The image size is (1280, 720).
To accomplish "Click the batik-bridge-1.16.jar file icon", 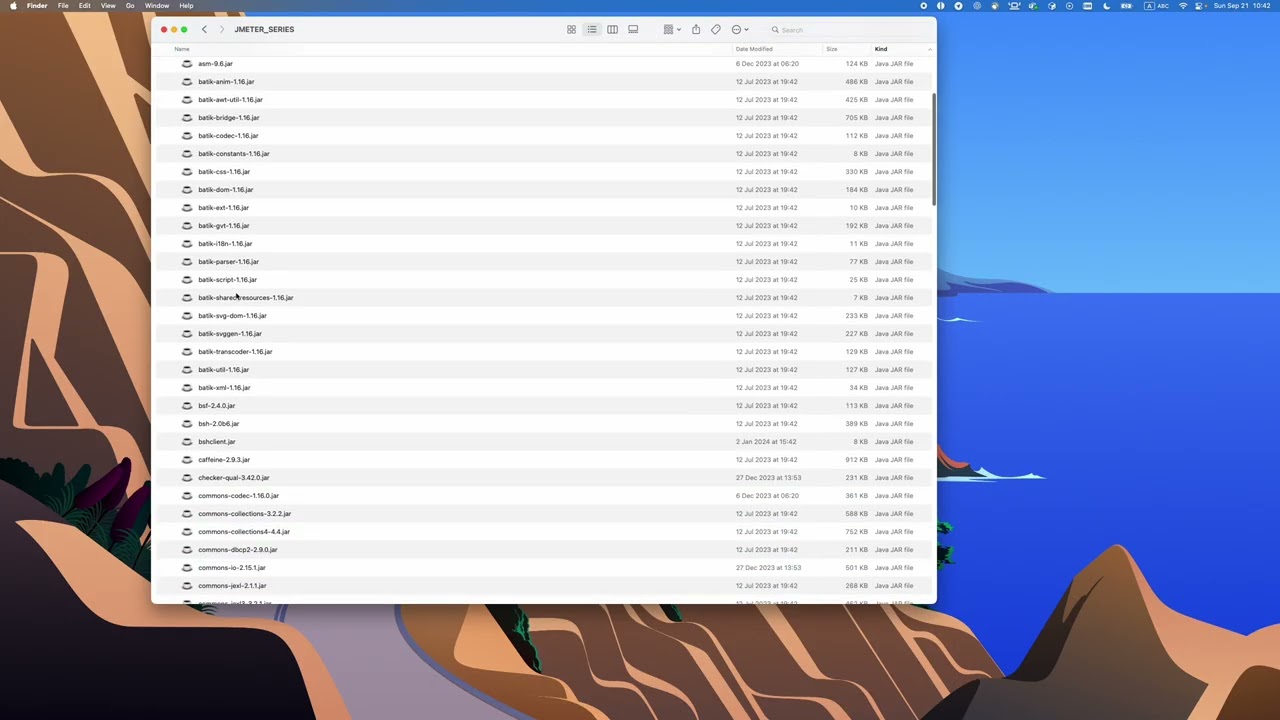I will [x=187, y=118].
